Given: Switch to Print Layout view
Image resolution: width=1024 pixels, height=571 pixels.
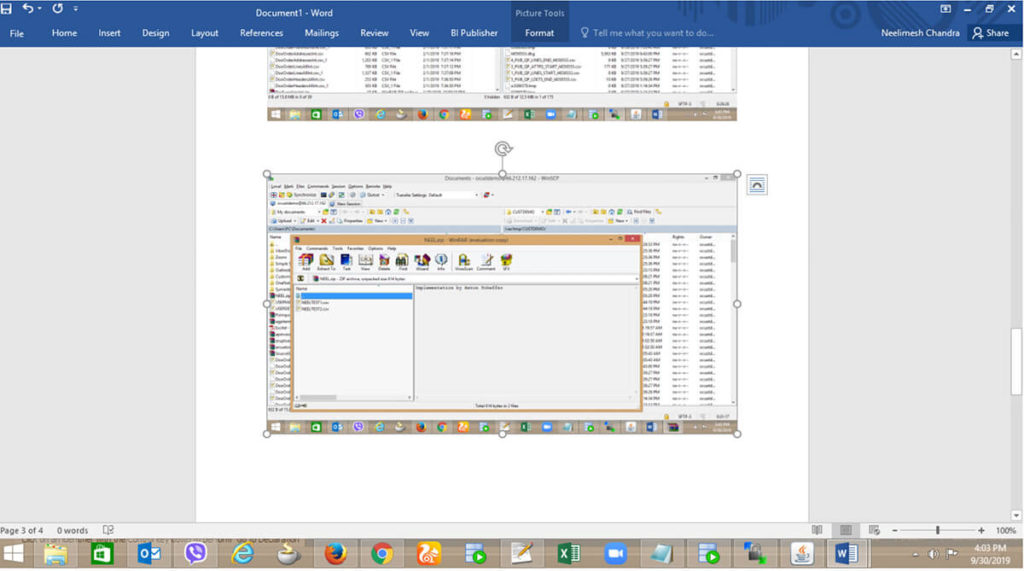Looking at the screenshot, I should click(x=846, y=530).
